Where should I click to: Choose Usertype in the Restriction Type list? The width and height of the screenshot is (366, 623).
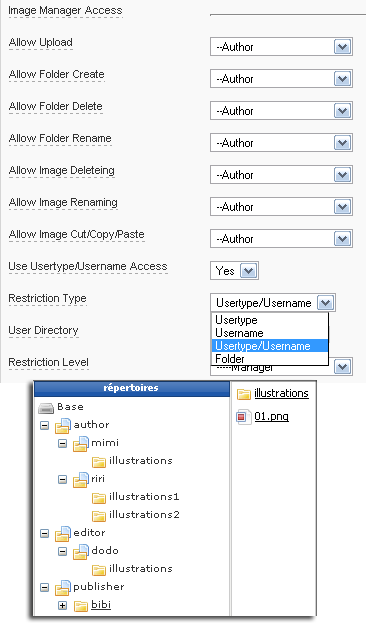270,320
